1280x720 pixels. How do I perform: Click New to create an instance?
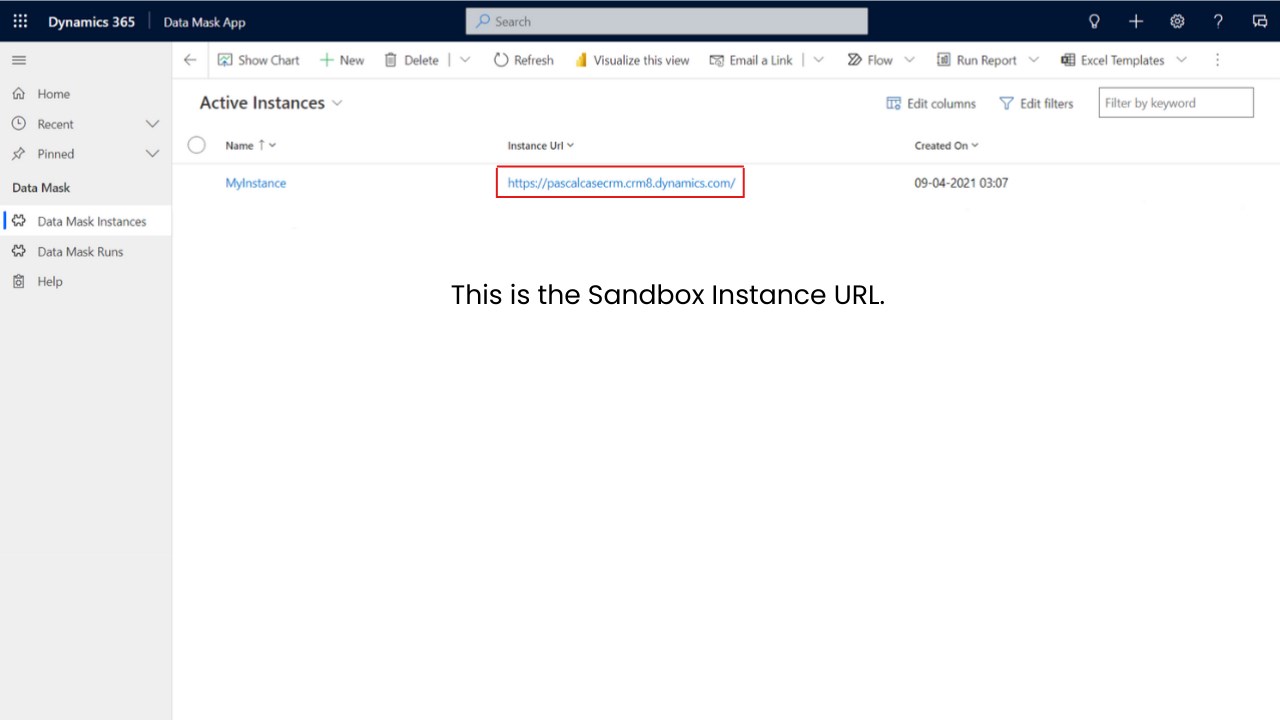[x=342, y=60]
